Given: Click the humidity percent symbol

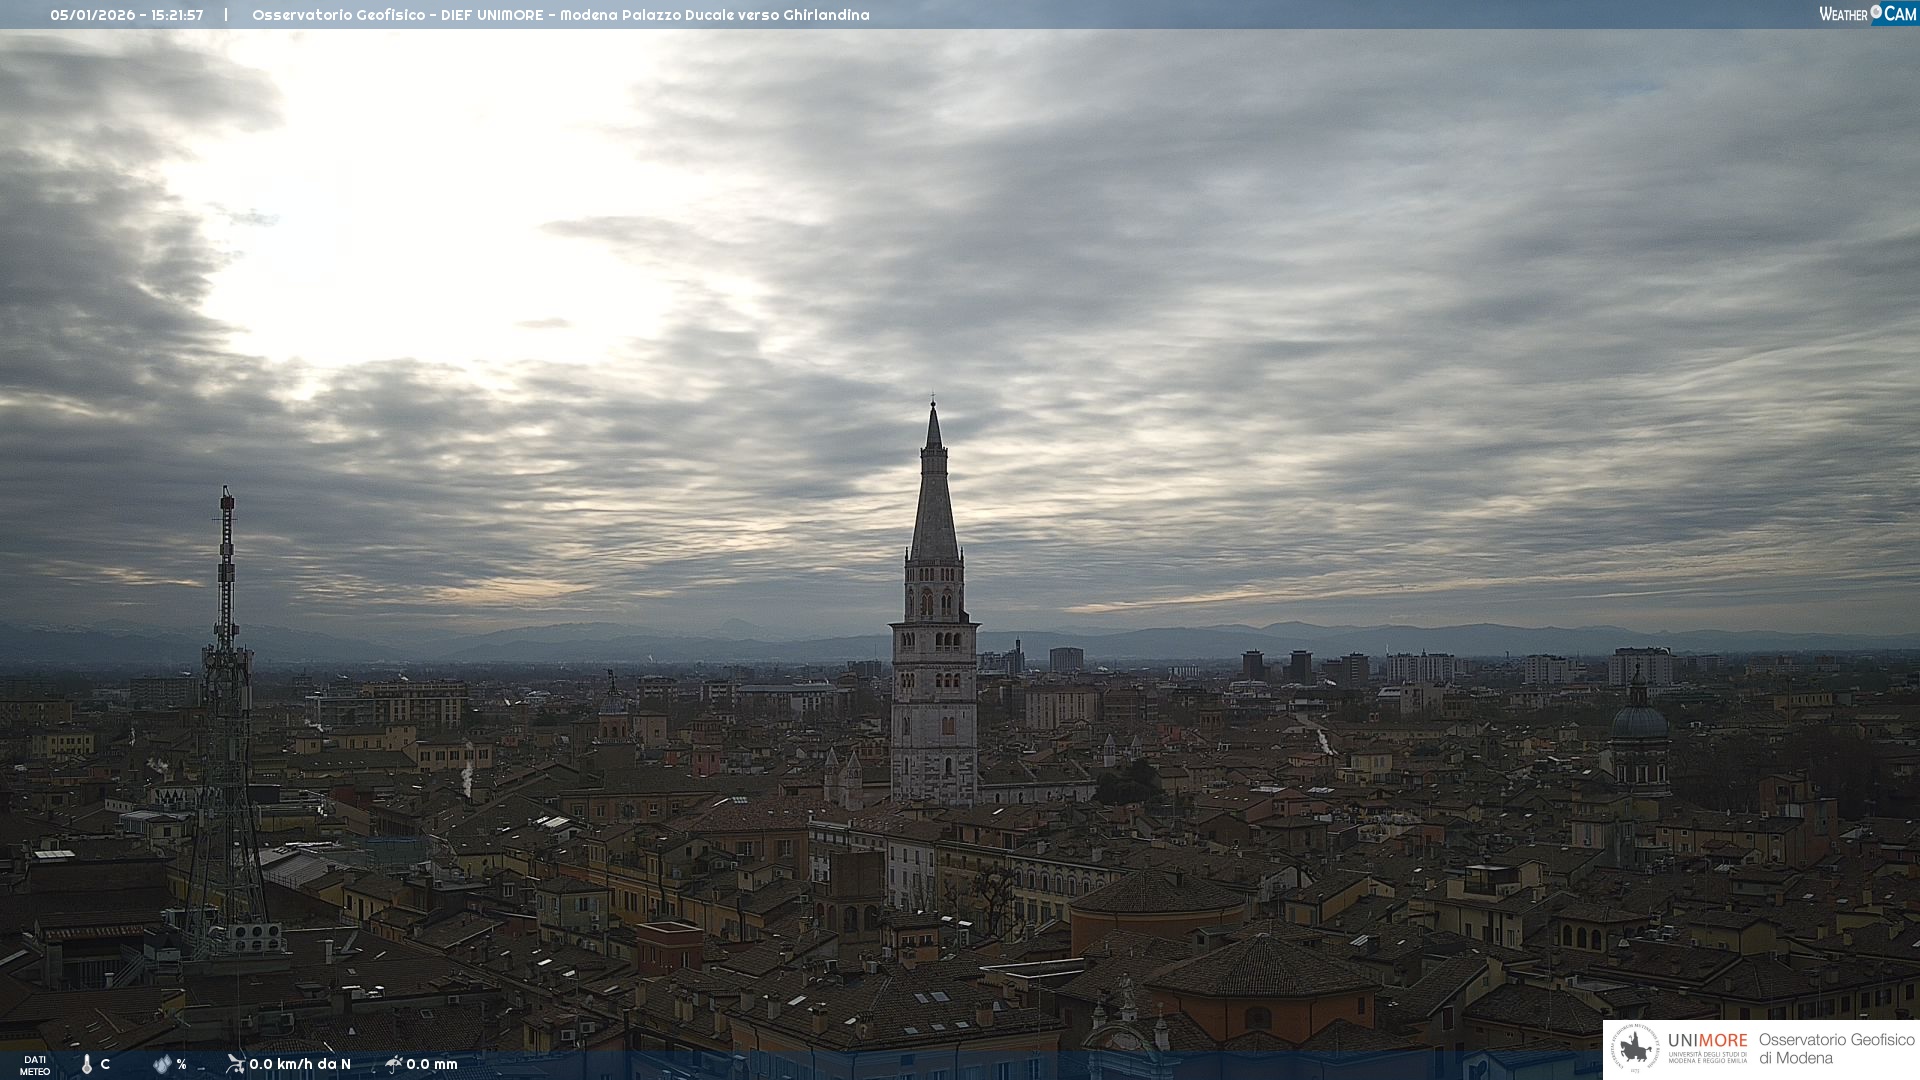Looking at the screenshot, I should (181, 1064).
